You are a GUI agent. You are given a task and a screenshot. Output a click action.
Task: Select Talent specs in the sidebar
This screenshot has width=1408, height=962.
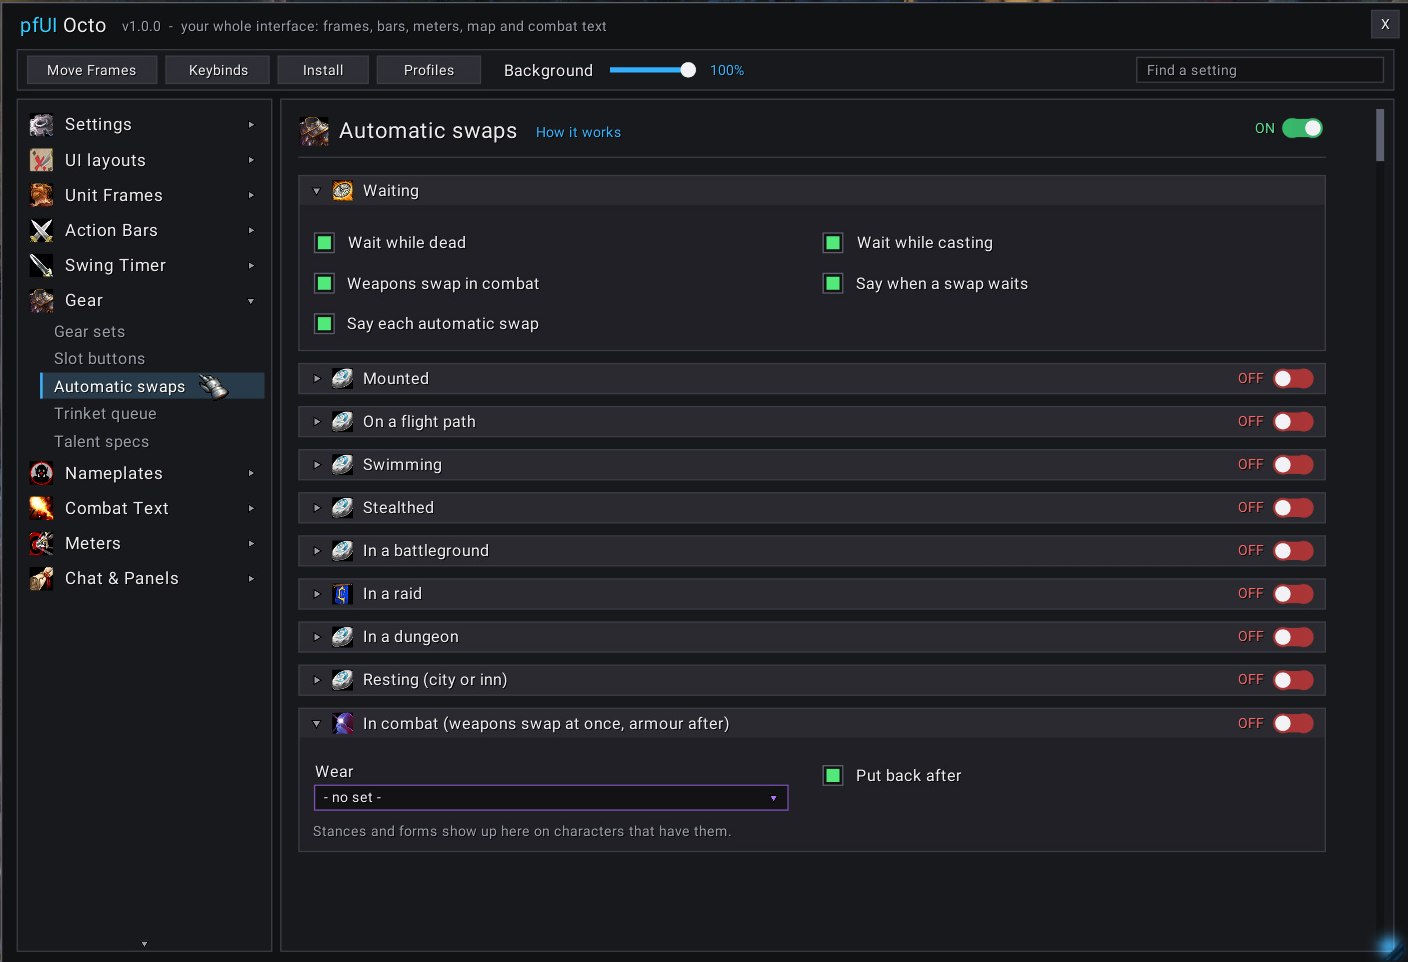coord(101,441)
